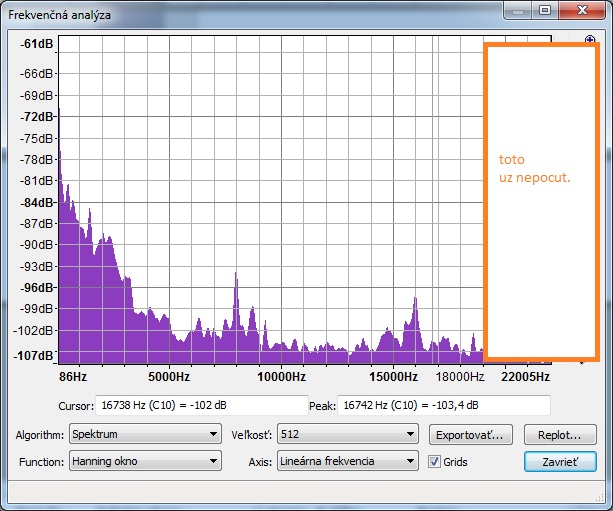Toggle the Grids checkbox

point(434,462)
